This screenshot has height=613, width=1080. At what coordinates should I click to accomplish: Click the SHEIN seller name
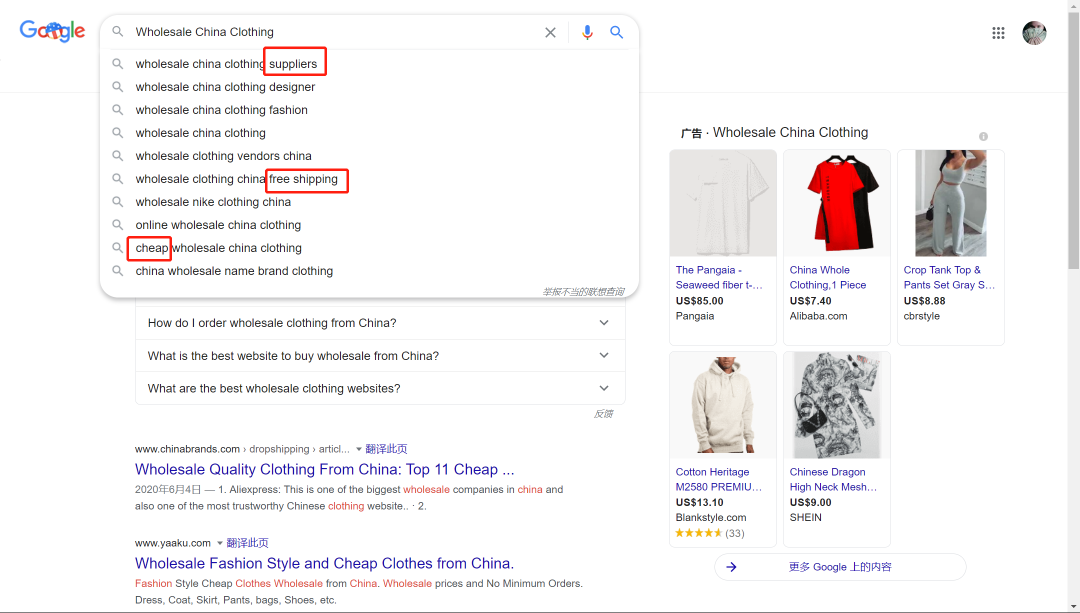coord(805,517)
